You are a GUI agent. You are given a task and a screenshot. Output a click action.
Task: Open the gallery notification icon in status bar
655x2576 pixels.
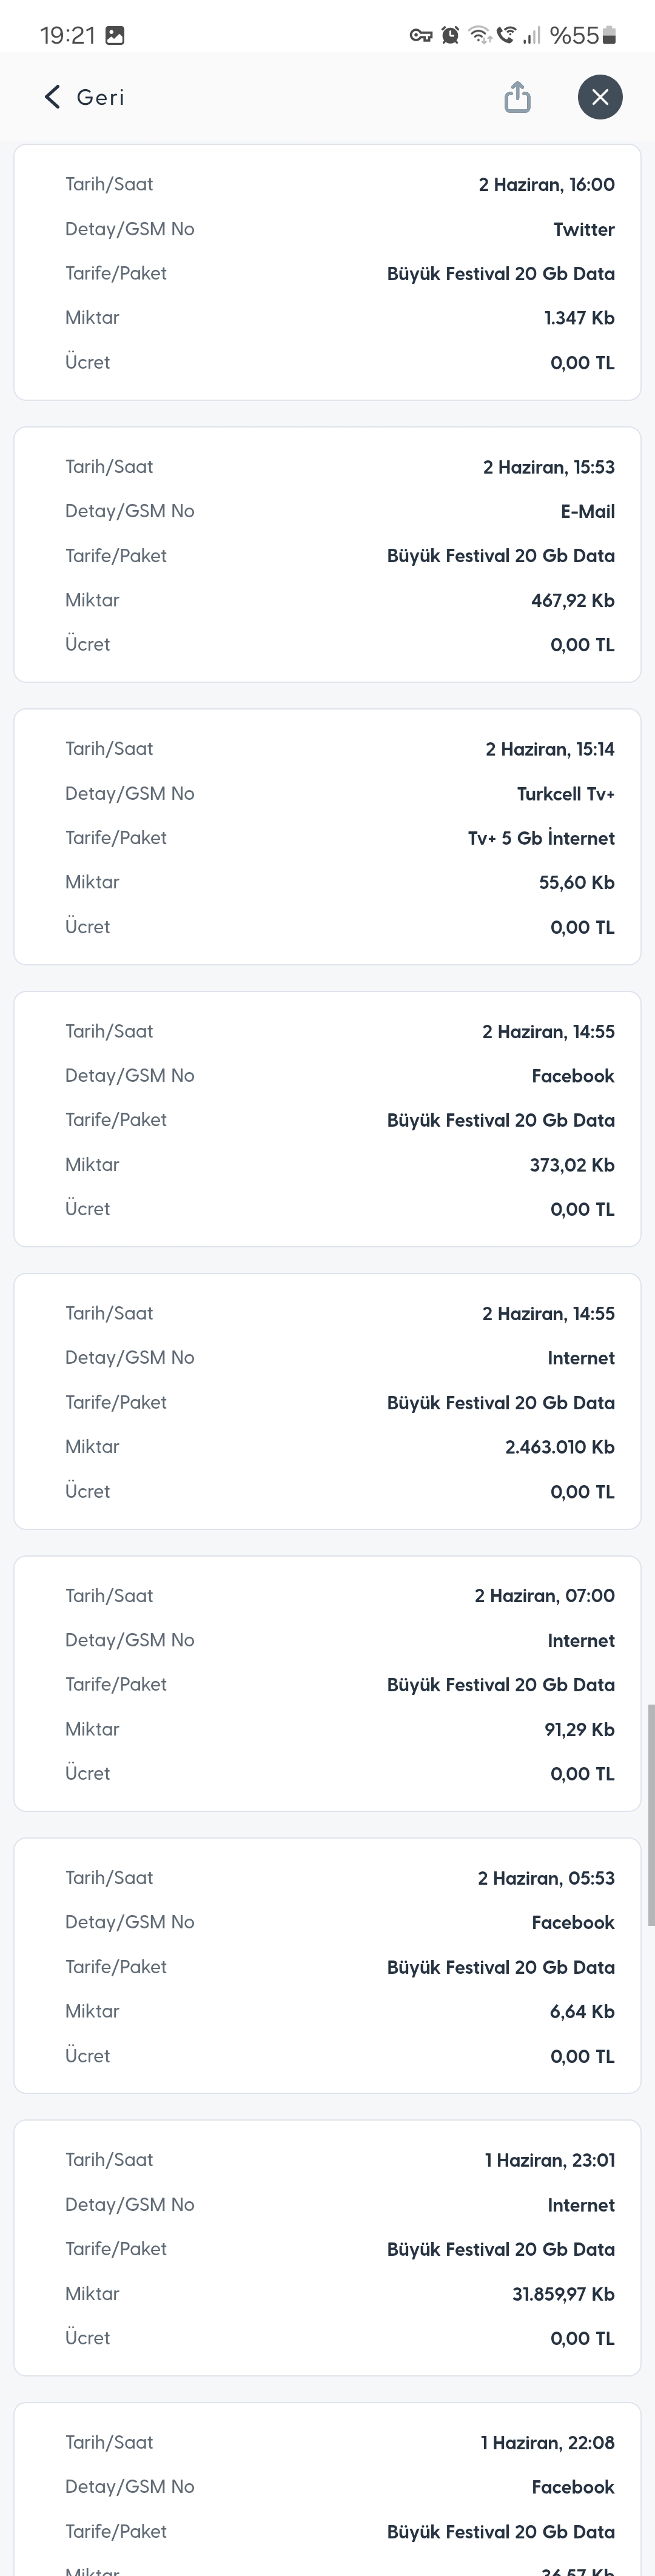[115, 36]
